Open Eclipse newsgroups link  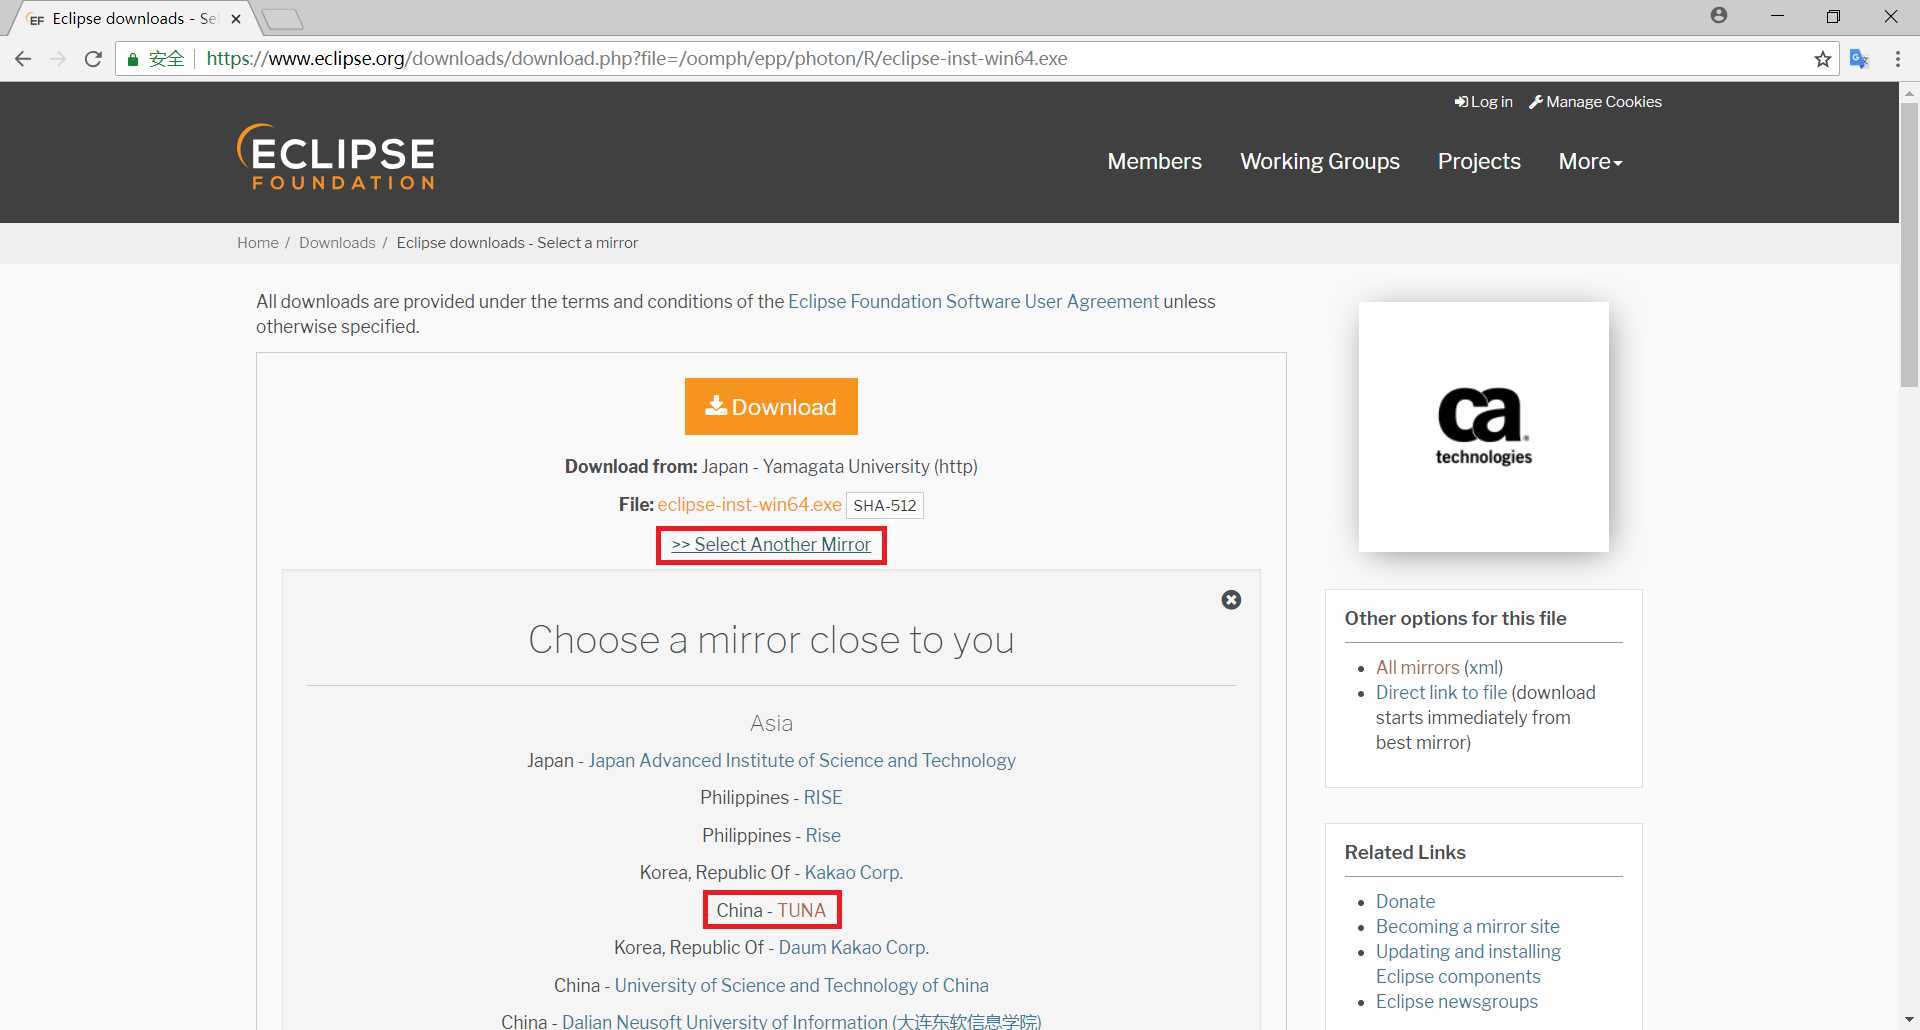pyautogui.click(x=1456, y=1001)
